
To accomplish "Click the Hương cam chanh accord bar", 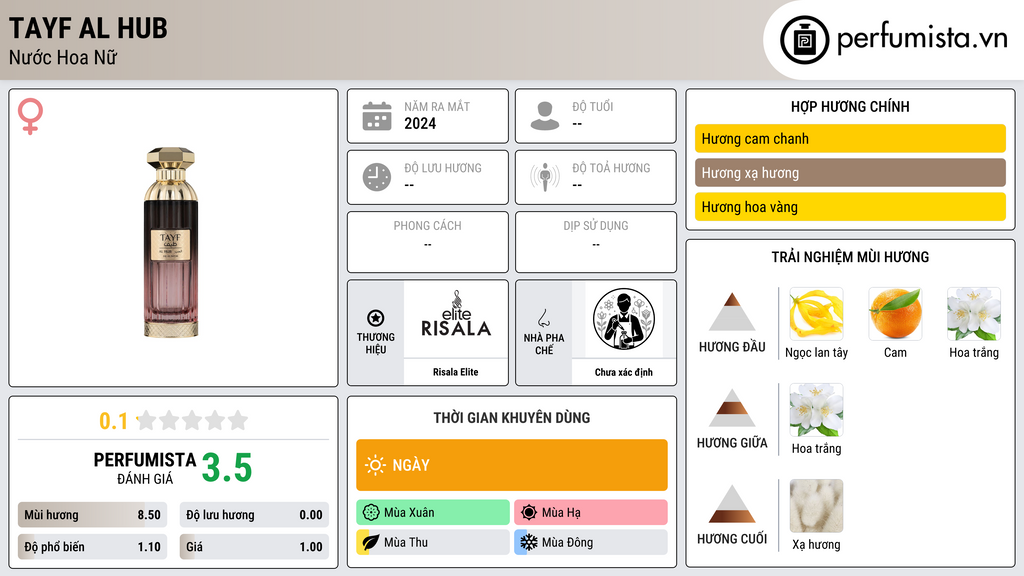I will 850,138.
